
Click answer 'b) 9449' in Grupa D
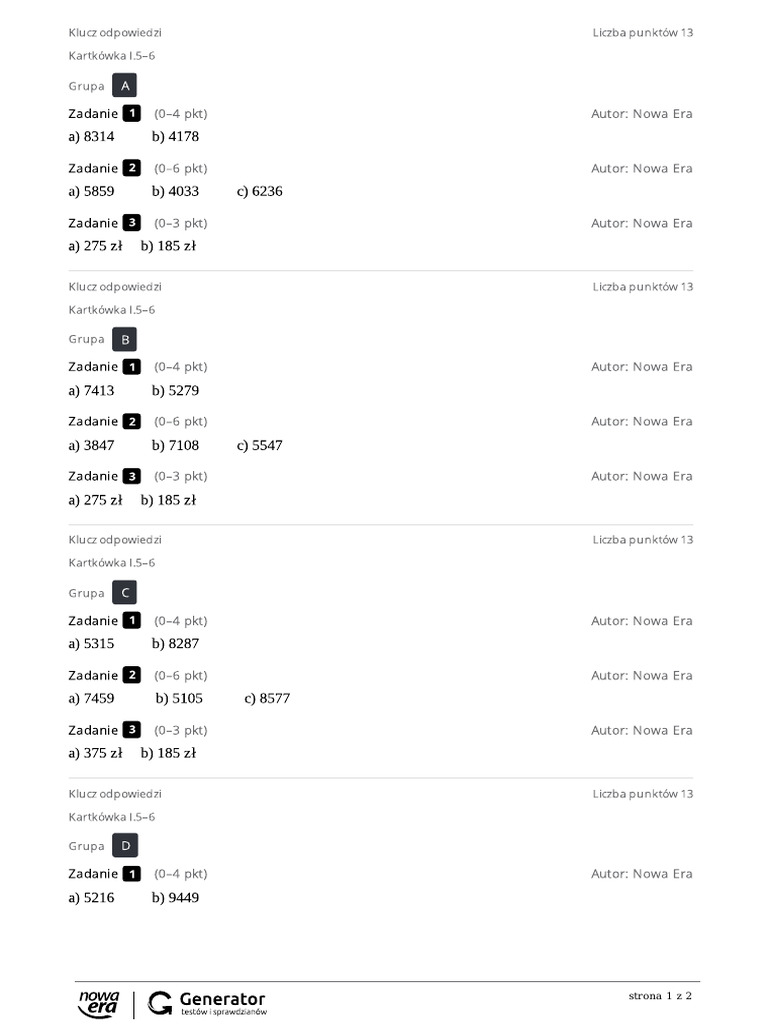click(x=175, y=898)
